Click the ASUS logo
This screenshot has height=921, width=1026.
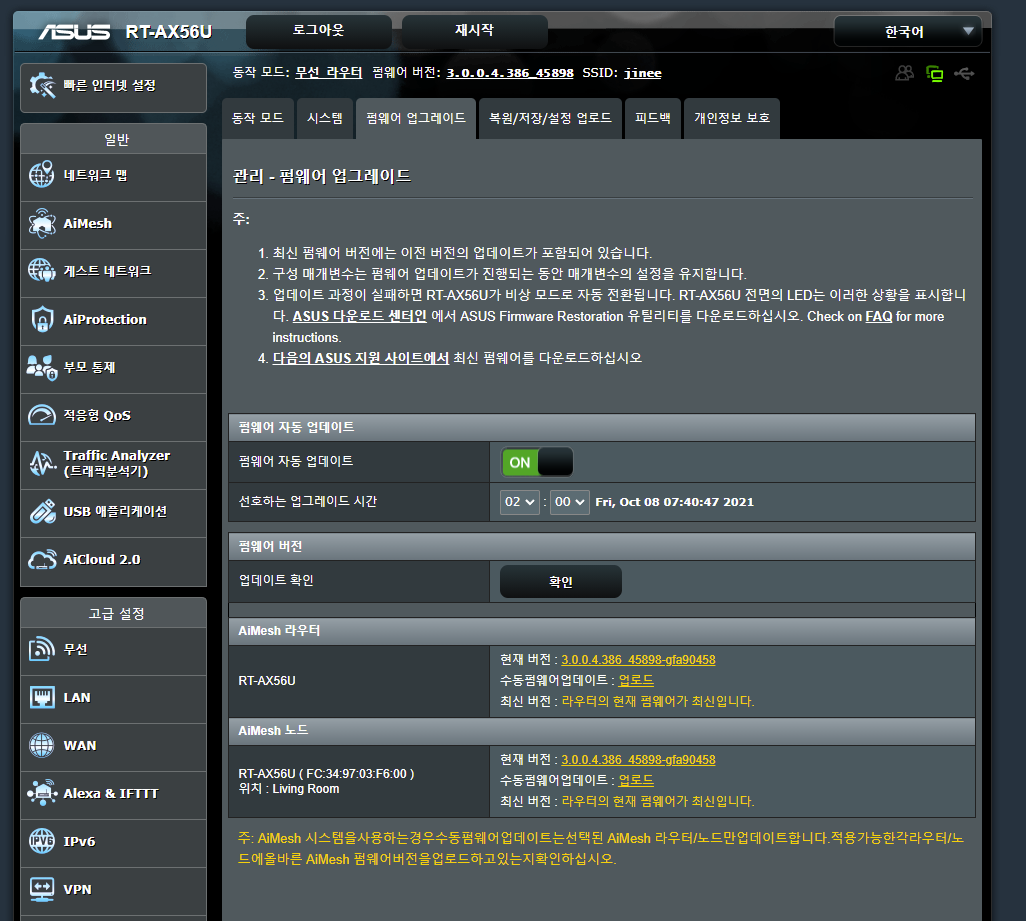[x=74, y=32]
